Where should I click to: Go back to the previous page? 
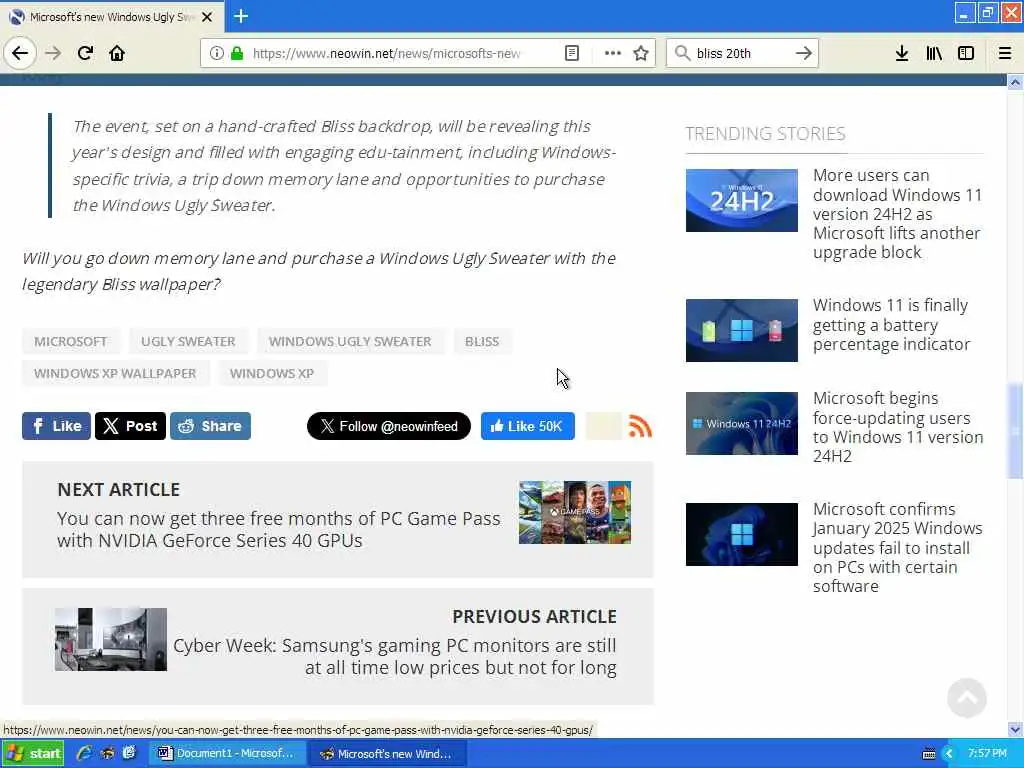point(20,53)
